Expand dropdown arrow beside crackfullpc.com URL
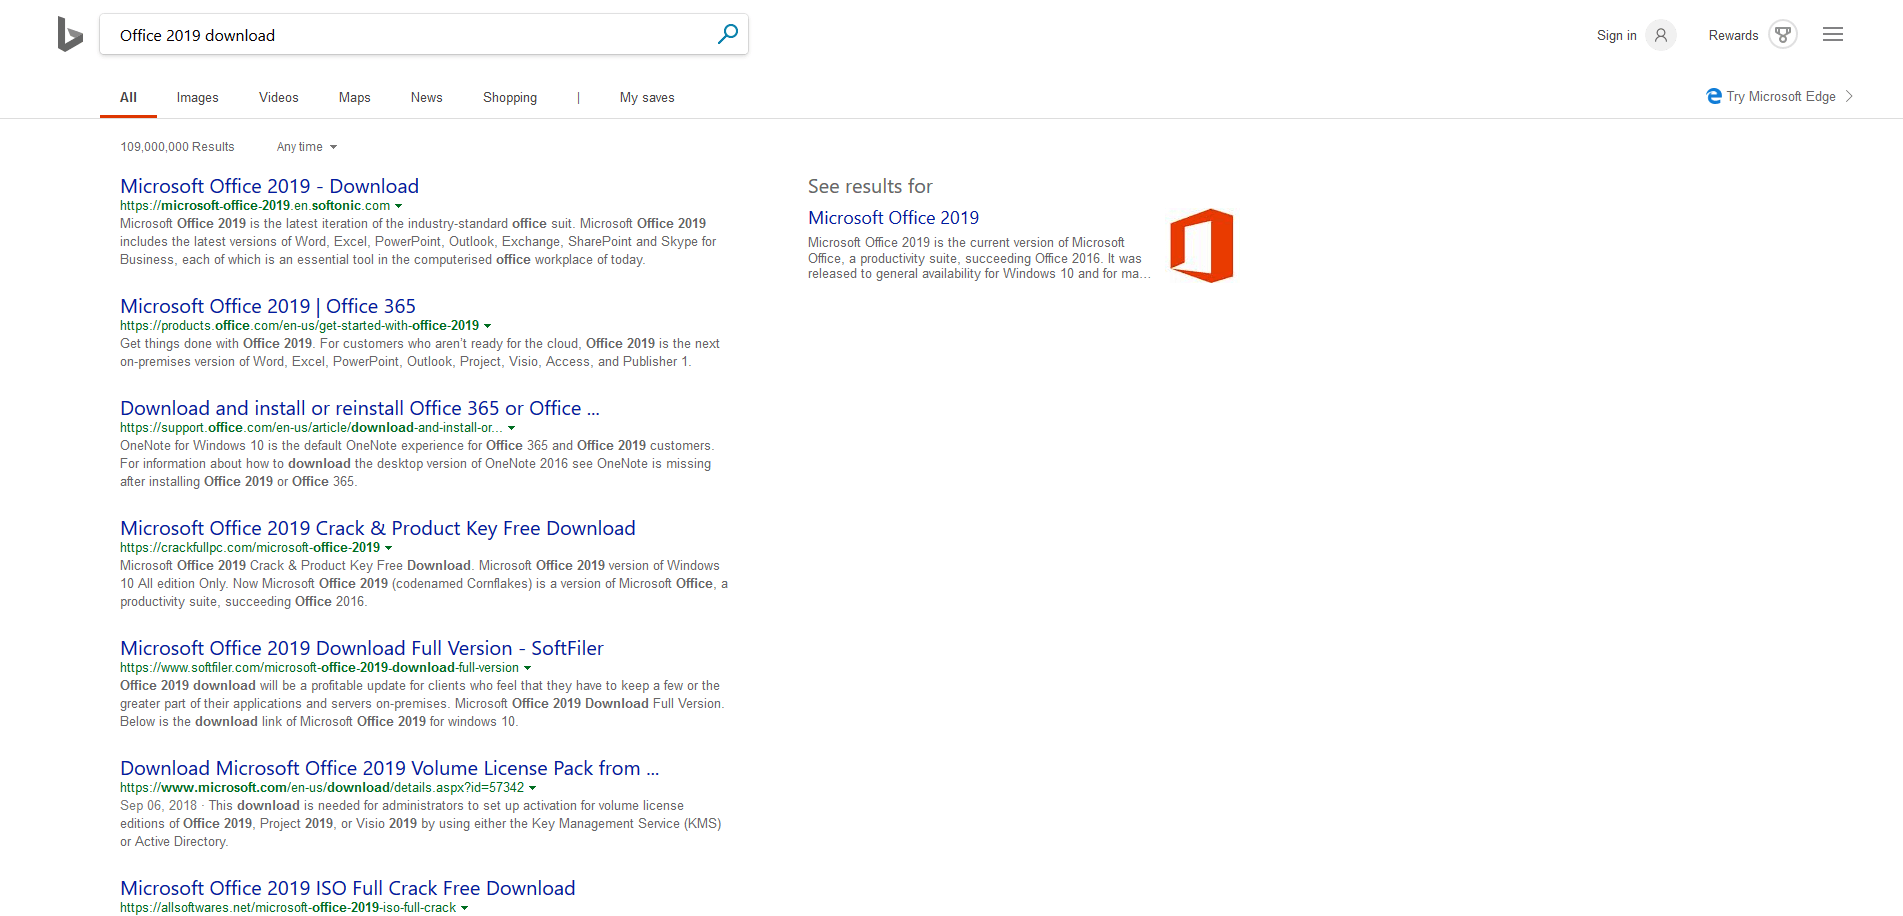Image resolution: width=1903 pixels, height=916 pixels. tap(389, 548)
